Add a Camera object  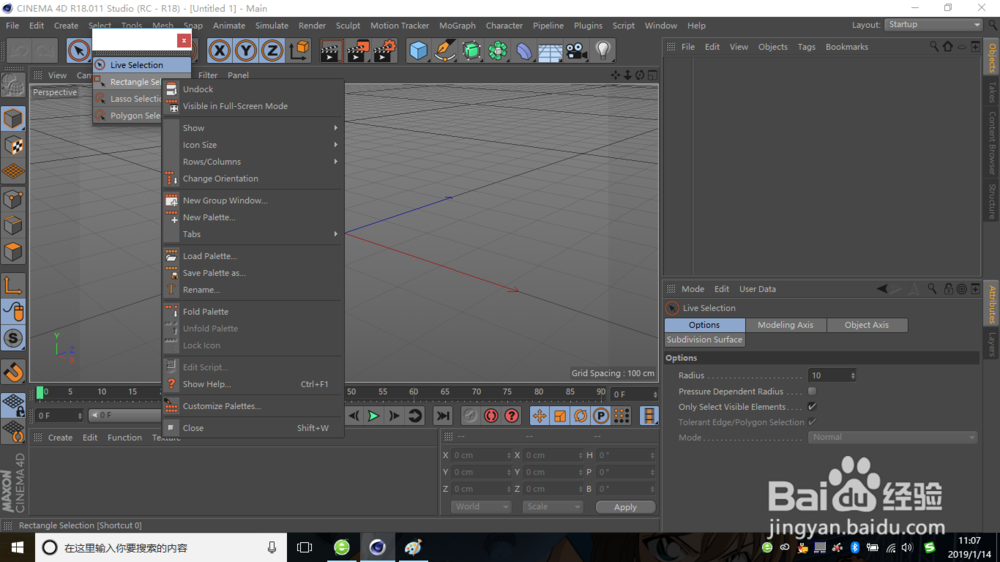pos(577,50)
